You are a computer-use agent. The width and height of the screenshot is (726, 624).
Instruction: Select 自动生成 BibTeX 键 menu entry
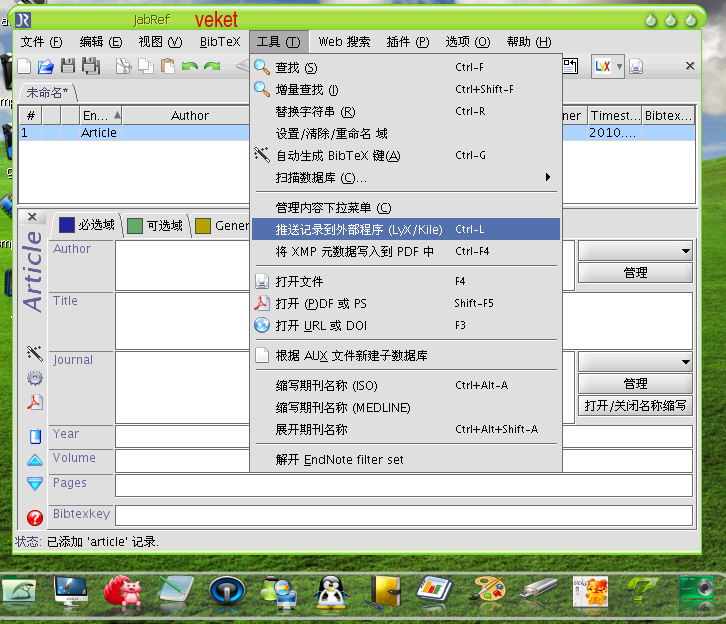point(406,156)
